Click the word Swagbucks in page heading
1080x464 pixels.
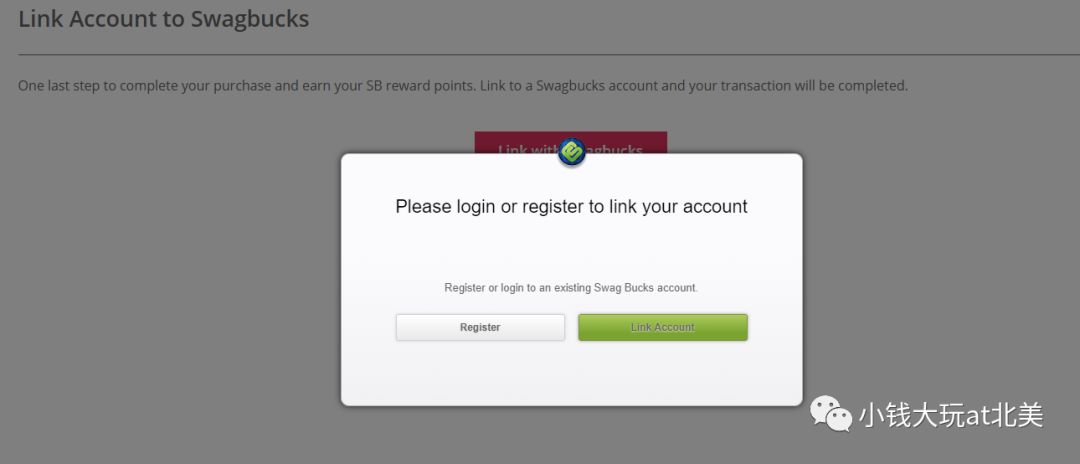point(249,19)
